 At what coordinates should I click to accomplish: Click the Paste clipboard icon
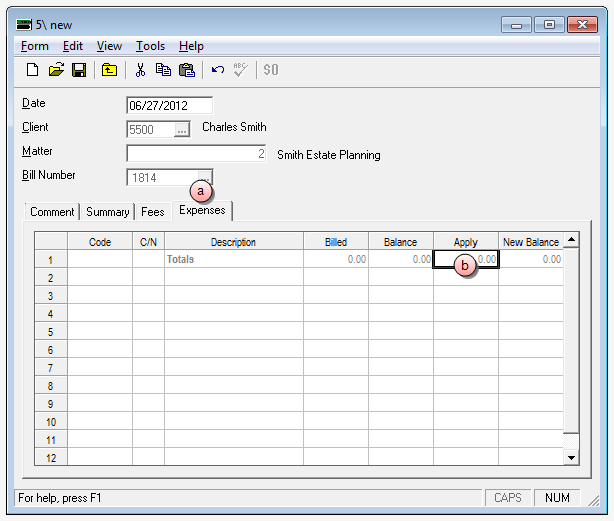click(x=187, y=70)
